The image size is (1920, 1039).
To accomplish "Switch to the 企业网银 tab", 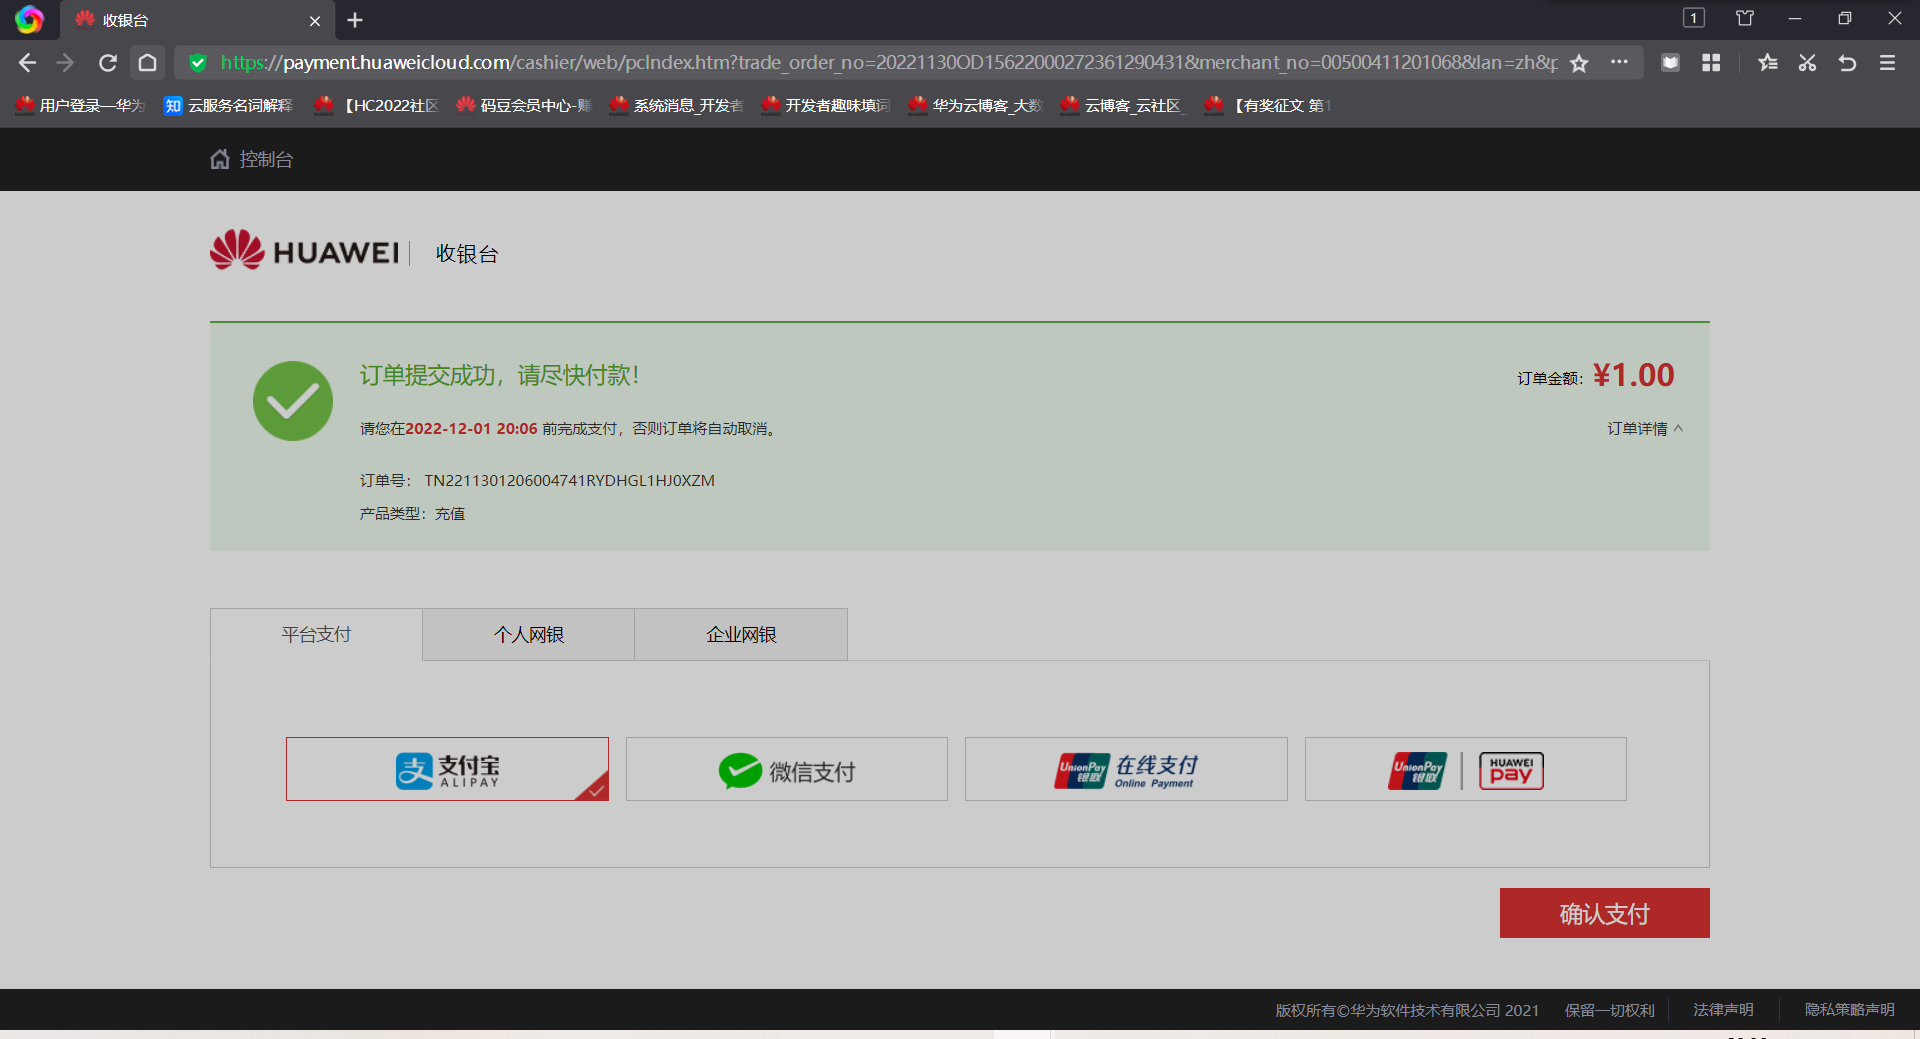I will click(741, 634).
